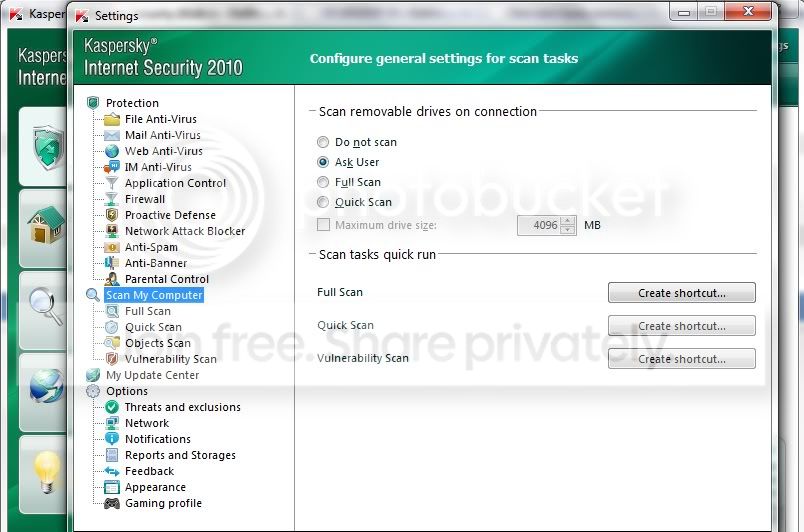Click the My Update Center globe icon
This screenshot has width=804, height=532.
click(x=93, y=375)
